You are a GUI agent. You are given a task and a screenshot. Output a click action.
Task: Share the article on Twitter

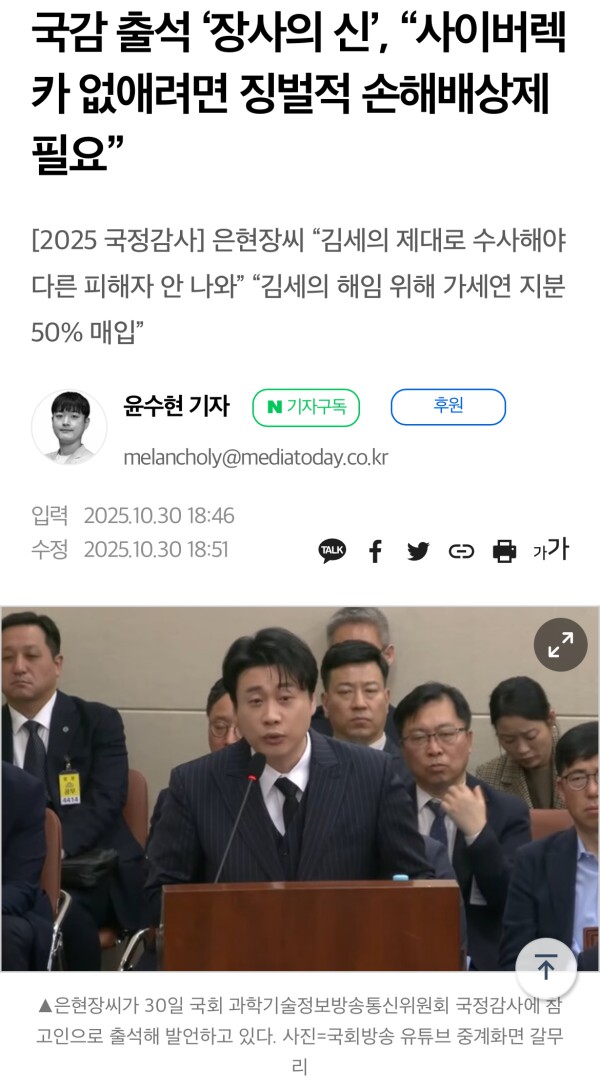coord(418,551)
